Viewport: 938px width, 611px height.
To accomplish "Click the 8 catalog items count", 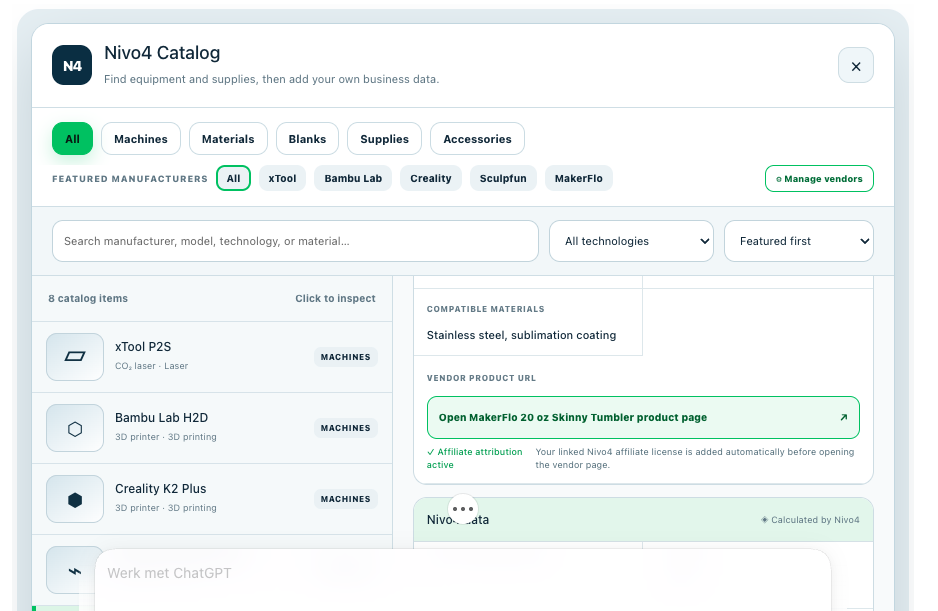I will pos(88,298).
